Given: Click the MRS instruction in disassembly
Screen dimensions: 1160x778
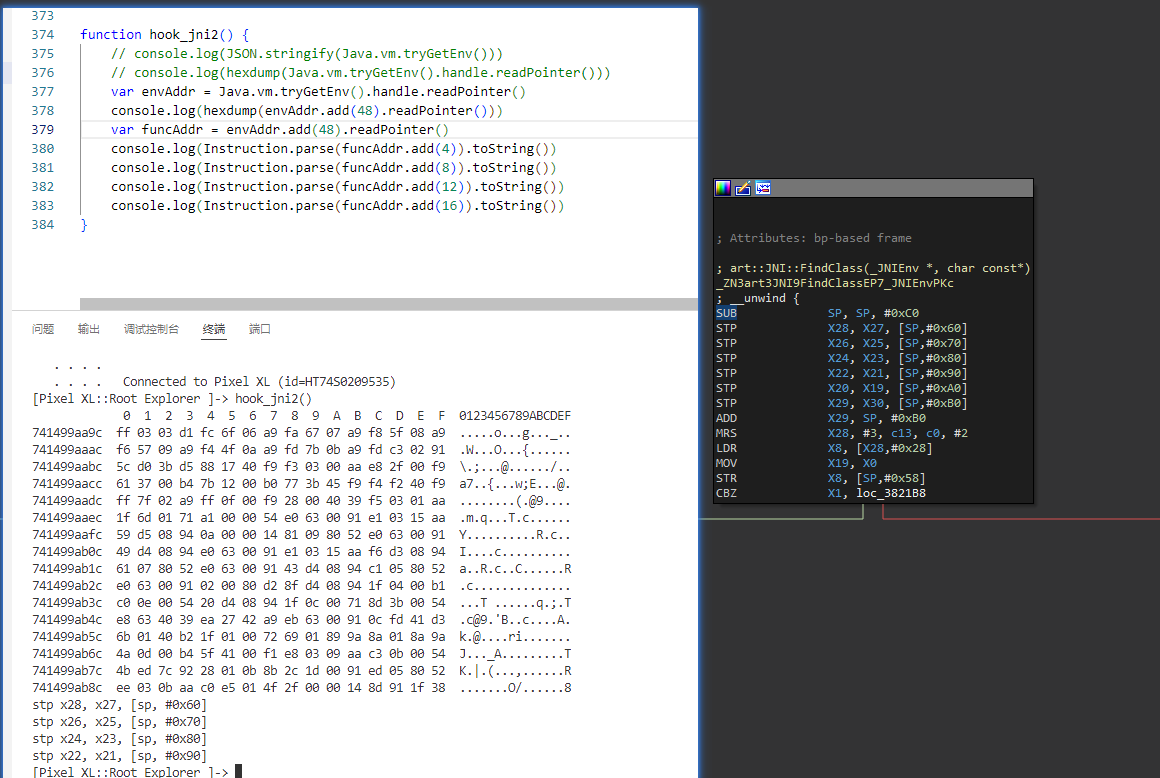Looking at the screenshot, I should [726, 433].
